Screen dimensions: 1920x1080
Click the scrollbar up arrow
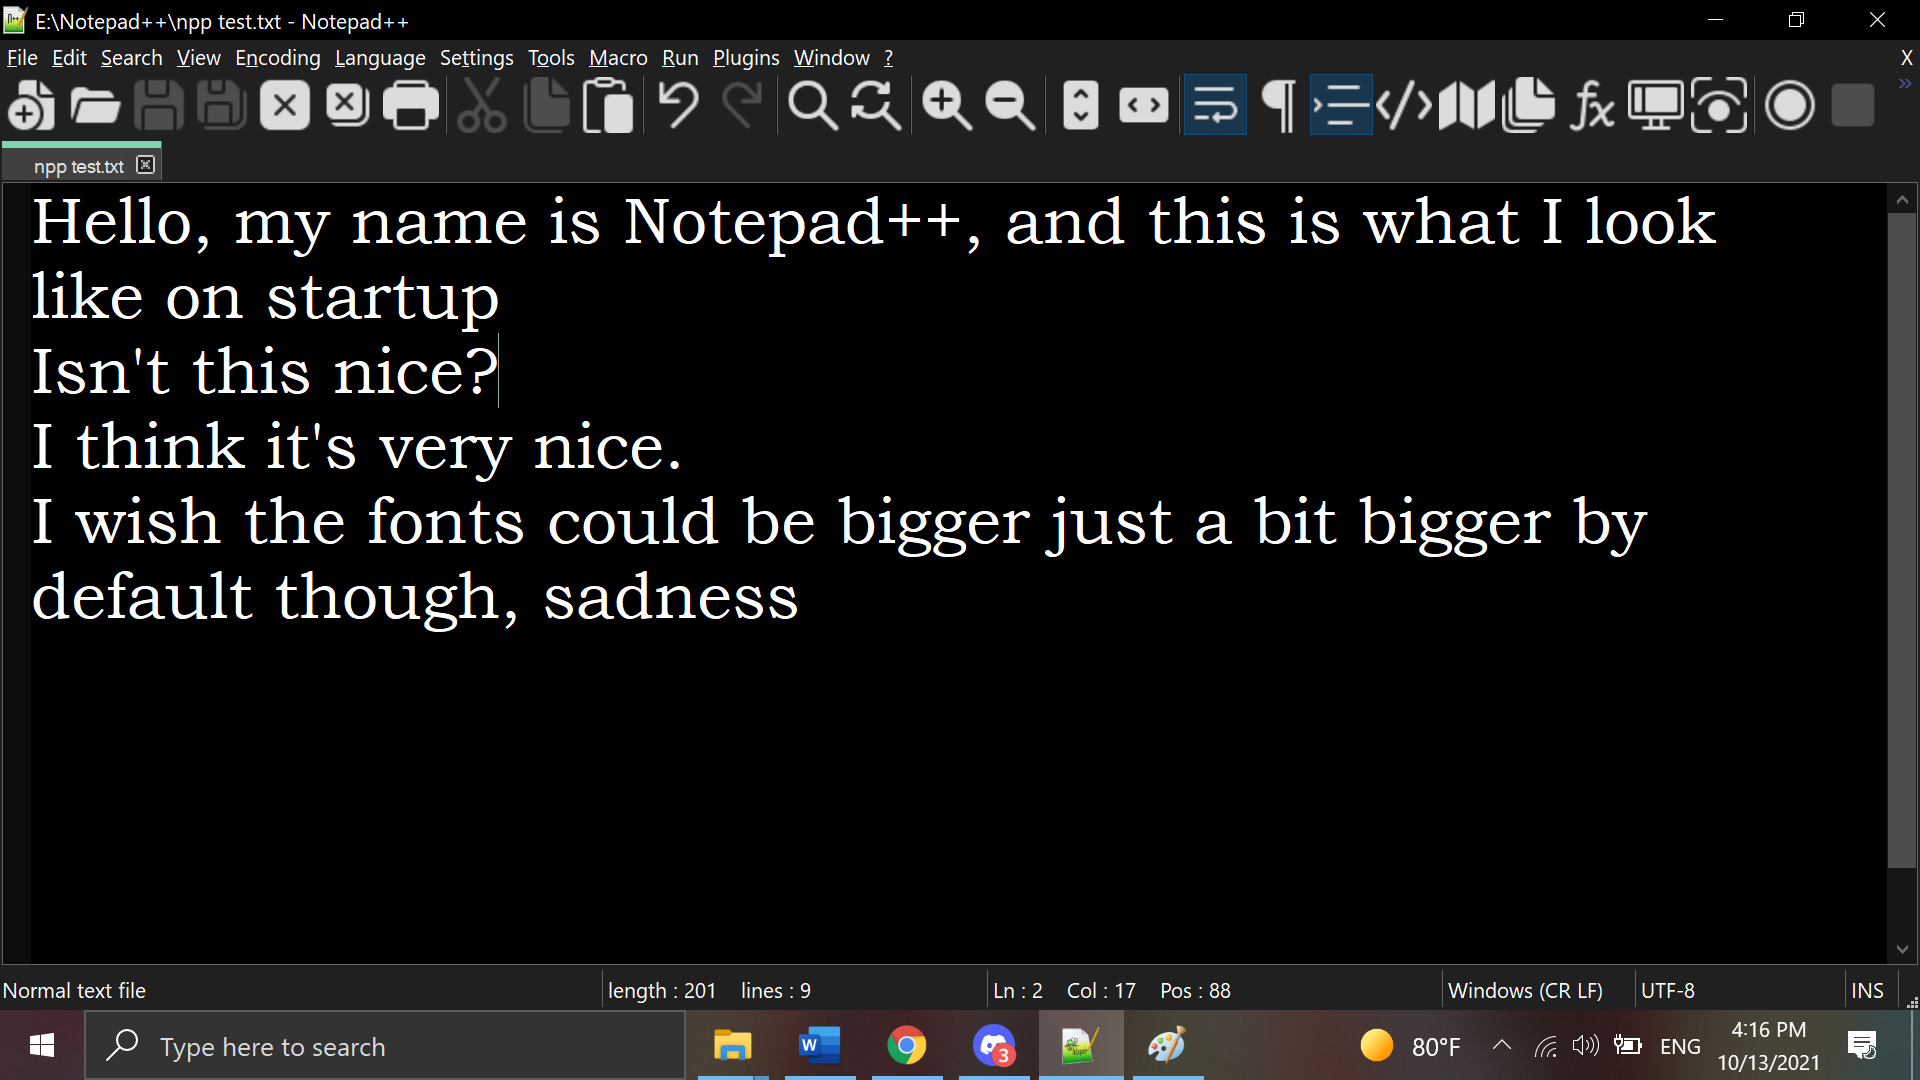click(1902, 200)
